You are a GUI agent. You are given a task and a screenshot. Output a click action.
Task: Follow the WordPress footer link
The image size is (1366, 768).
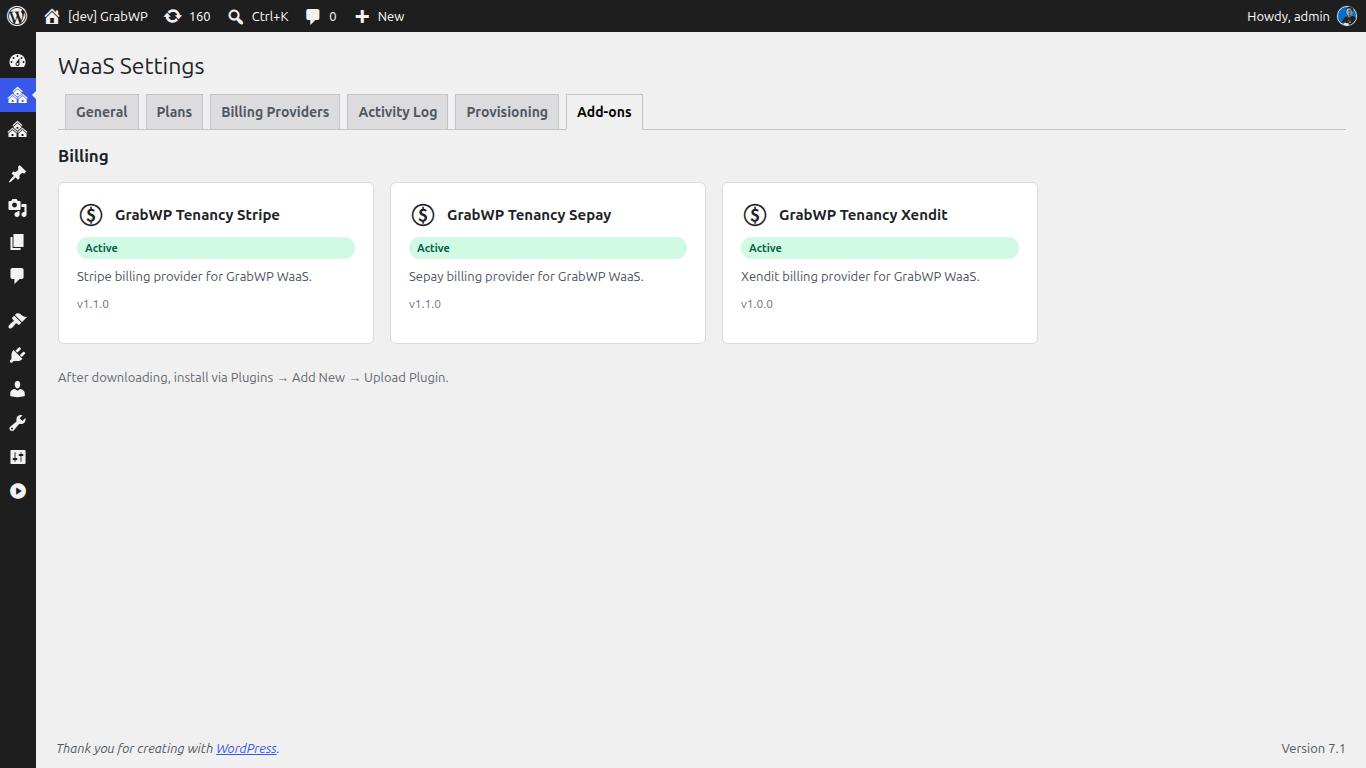pos(246,748)
